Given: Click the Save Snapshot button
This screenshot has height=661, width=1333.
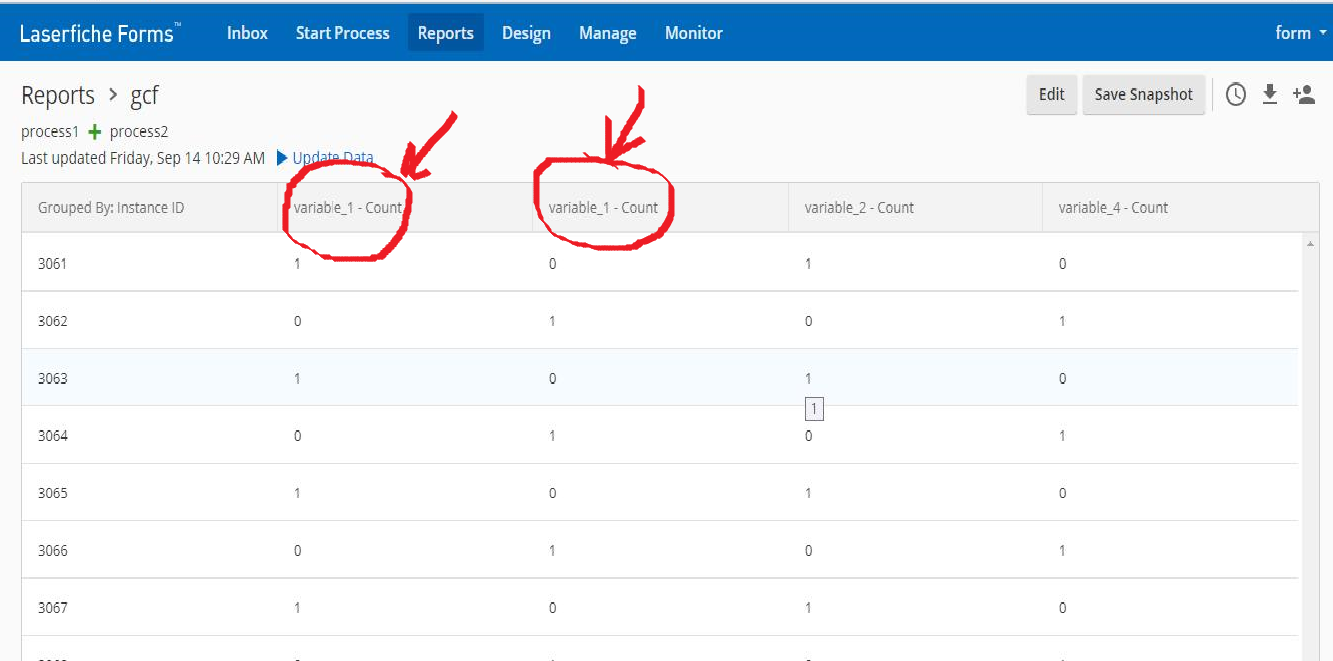Looking at the screenshot, I should 1143,95.
